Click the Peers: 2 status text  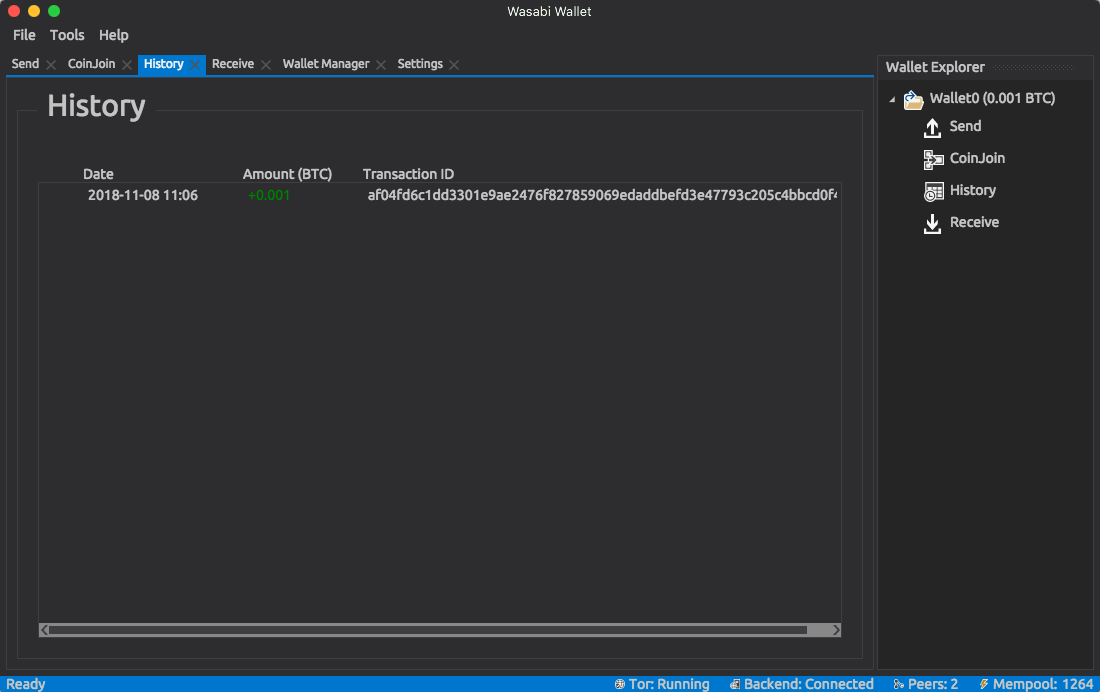click(x=932, y=684)
